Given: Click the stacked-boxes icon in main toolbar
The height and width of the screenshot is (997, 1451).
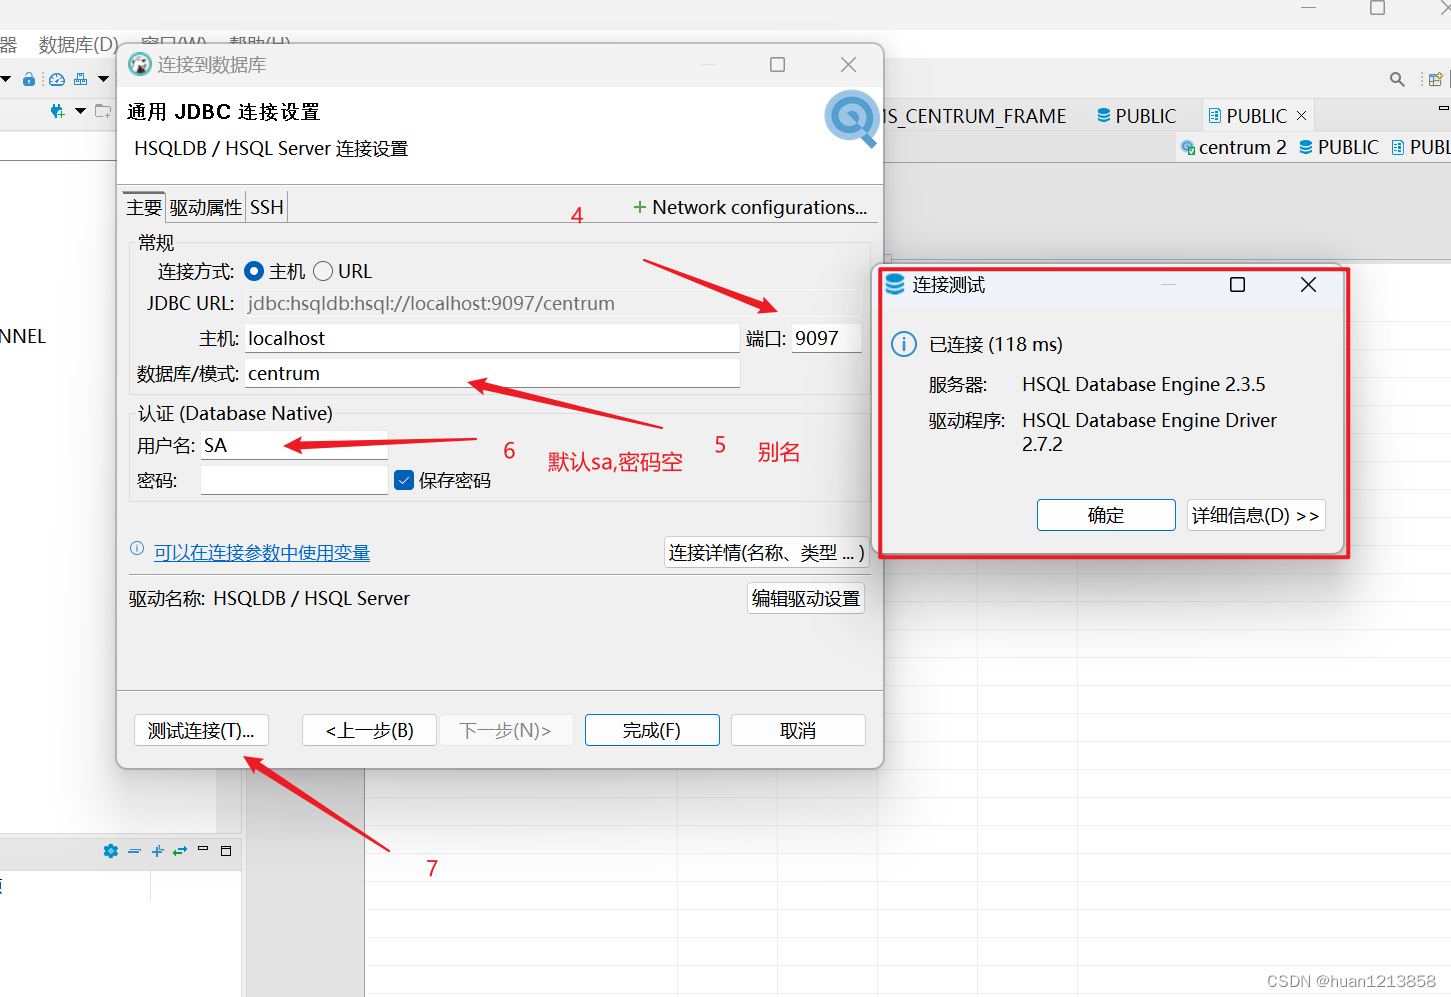Looking at the screenshot, I should (x=81, y=79).
